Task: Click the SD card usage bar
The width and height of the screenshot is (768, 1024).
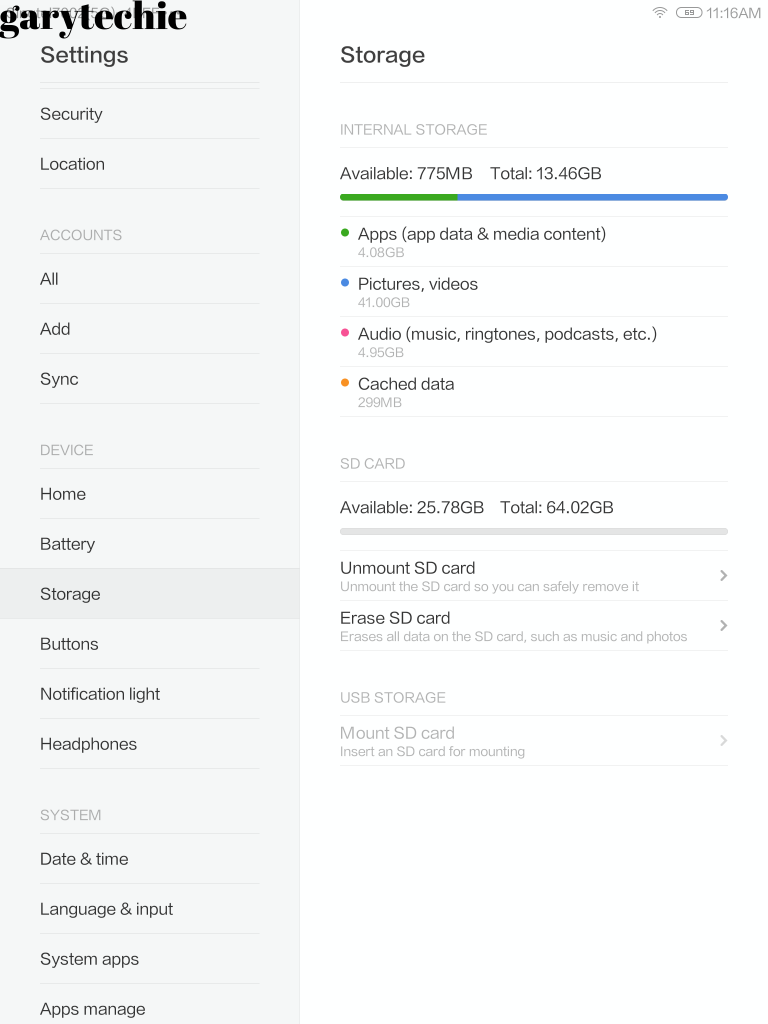Action: [x=533, y=531]
